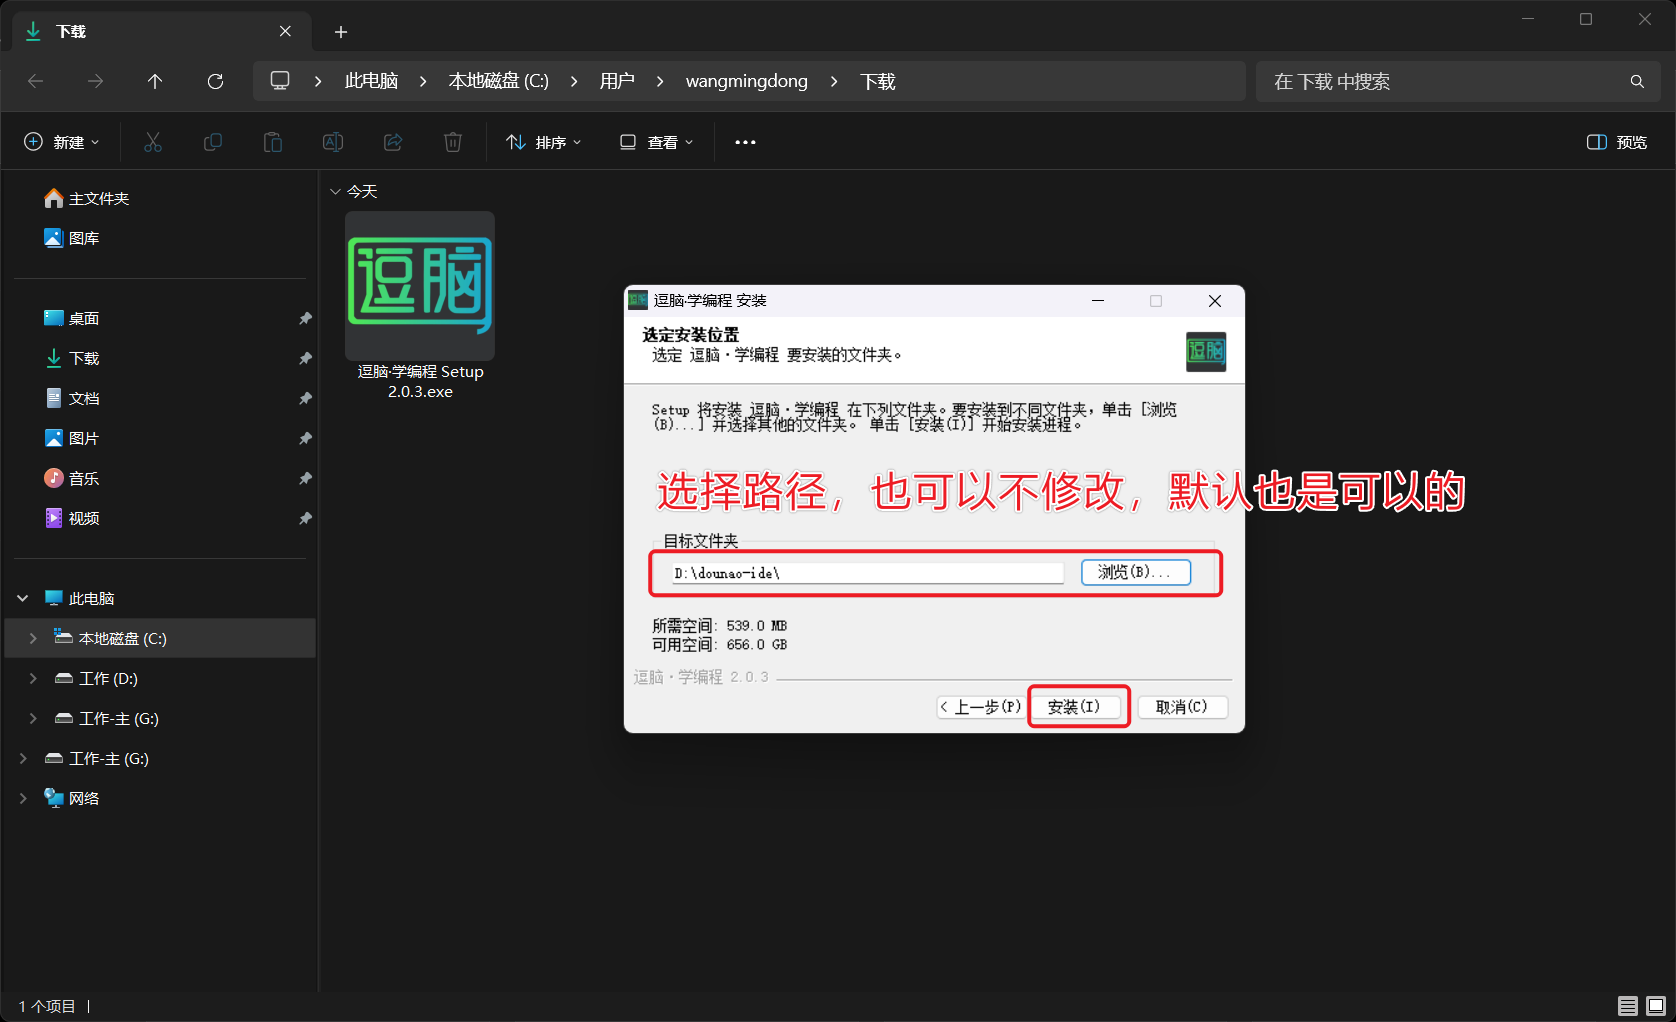Collapse the 此电脑 tree node
This screenshot has width=1676, height=1022.
point(23,598)
